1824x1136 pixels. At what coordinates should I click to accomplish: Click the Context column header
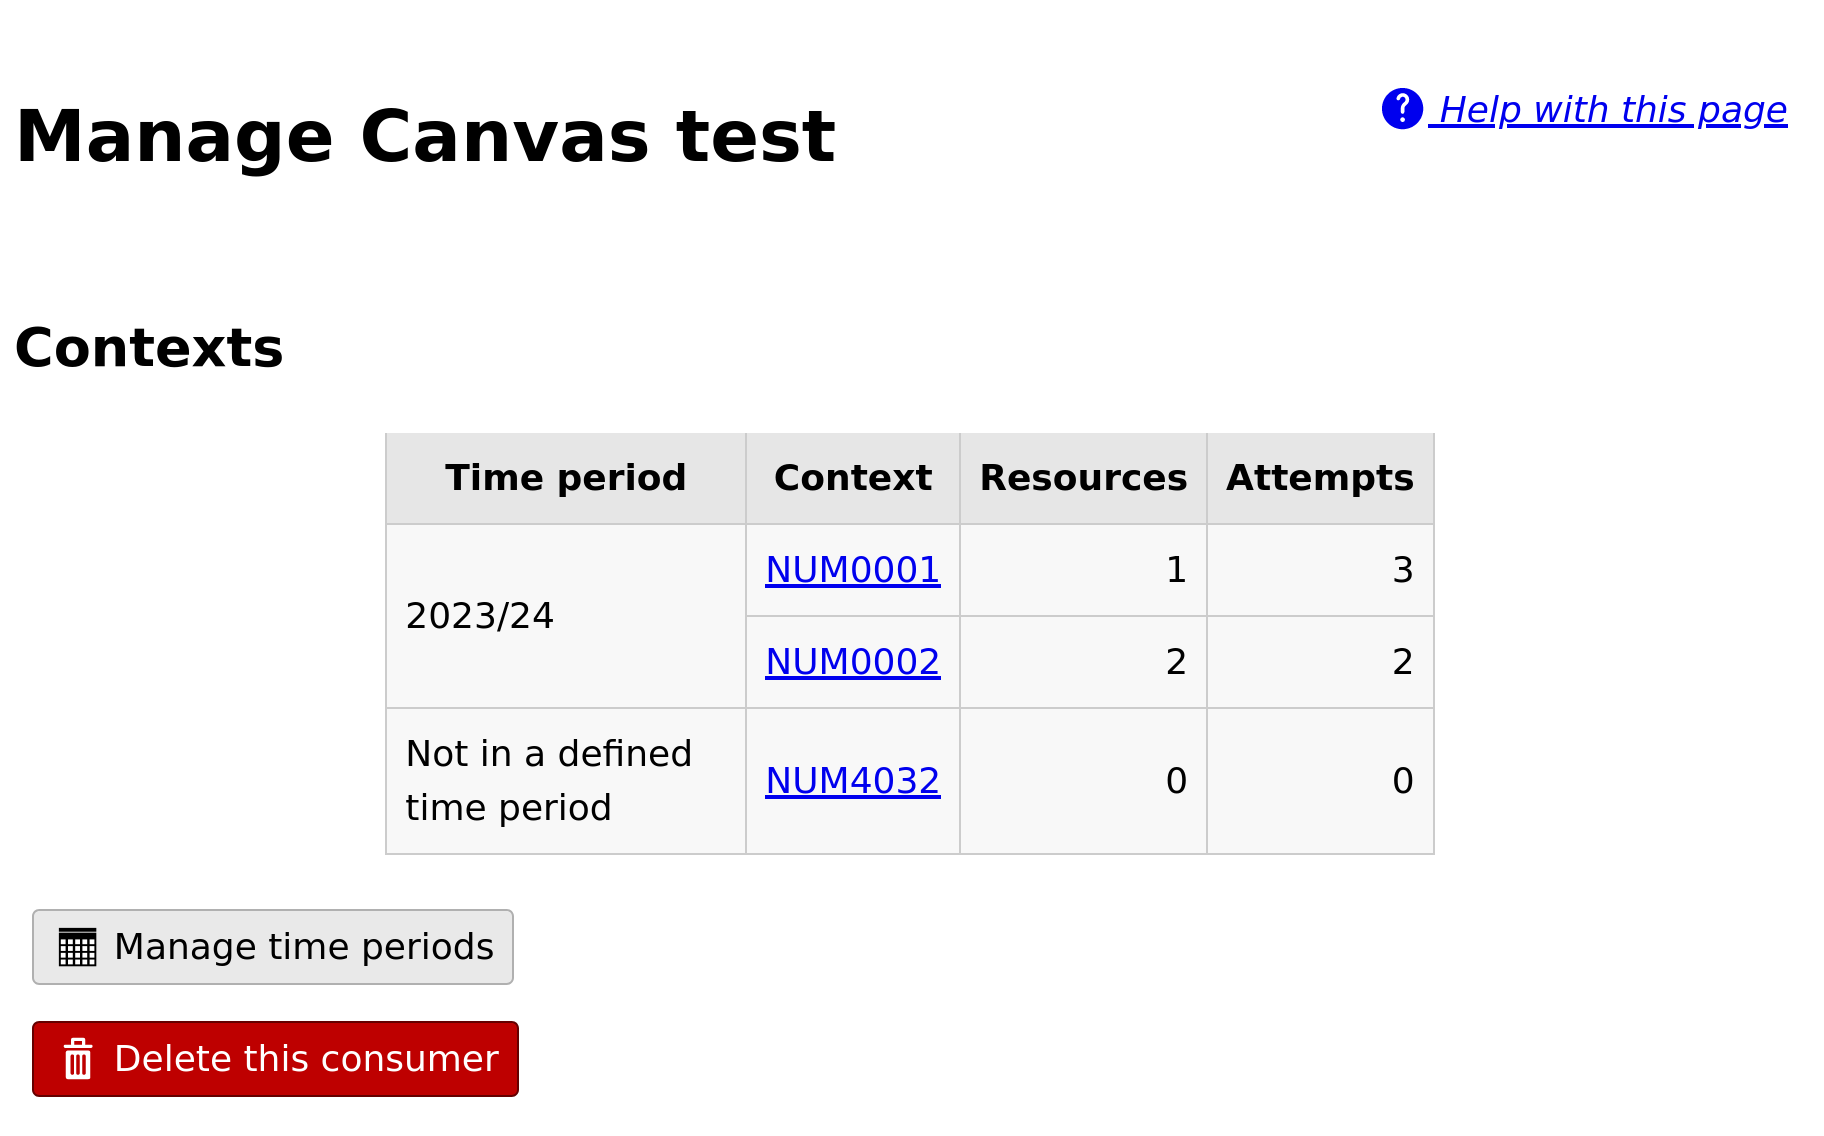tap(852, 478)
